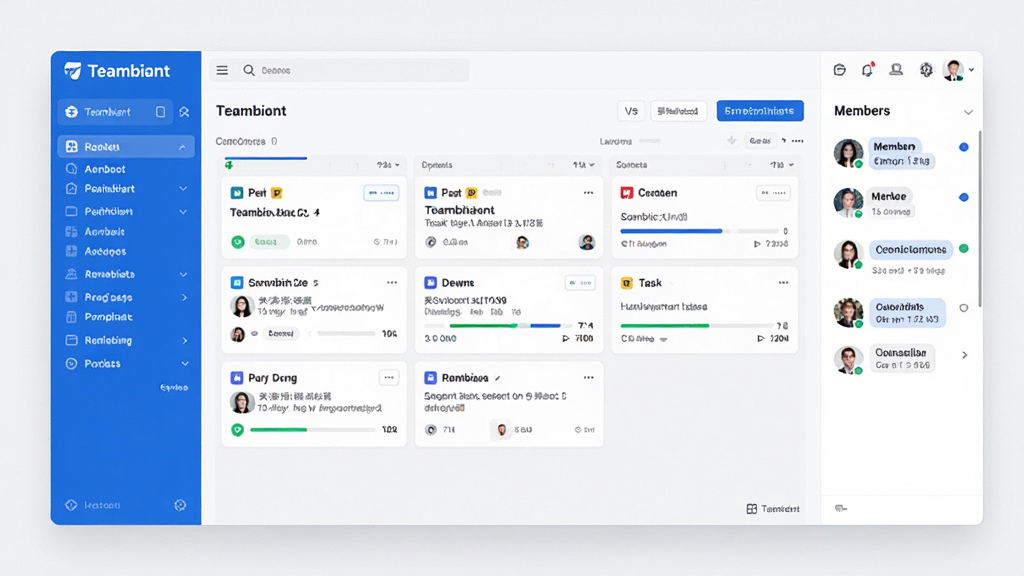This screenshot has width=1024, height=576.
Task: Open the fifth member's chevron arrow
Action: (x=965, y=355)
